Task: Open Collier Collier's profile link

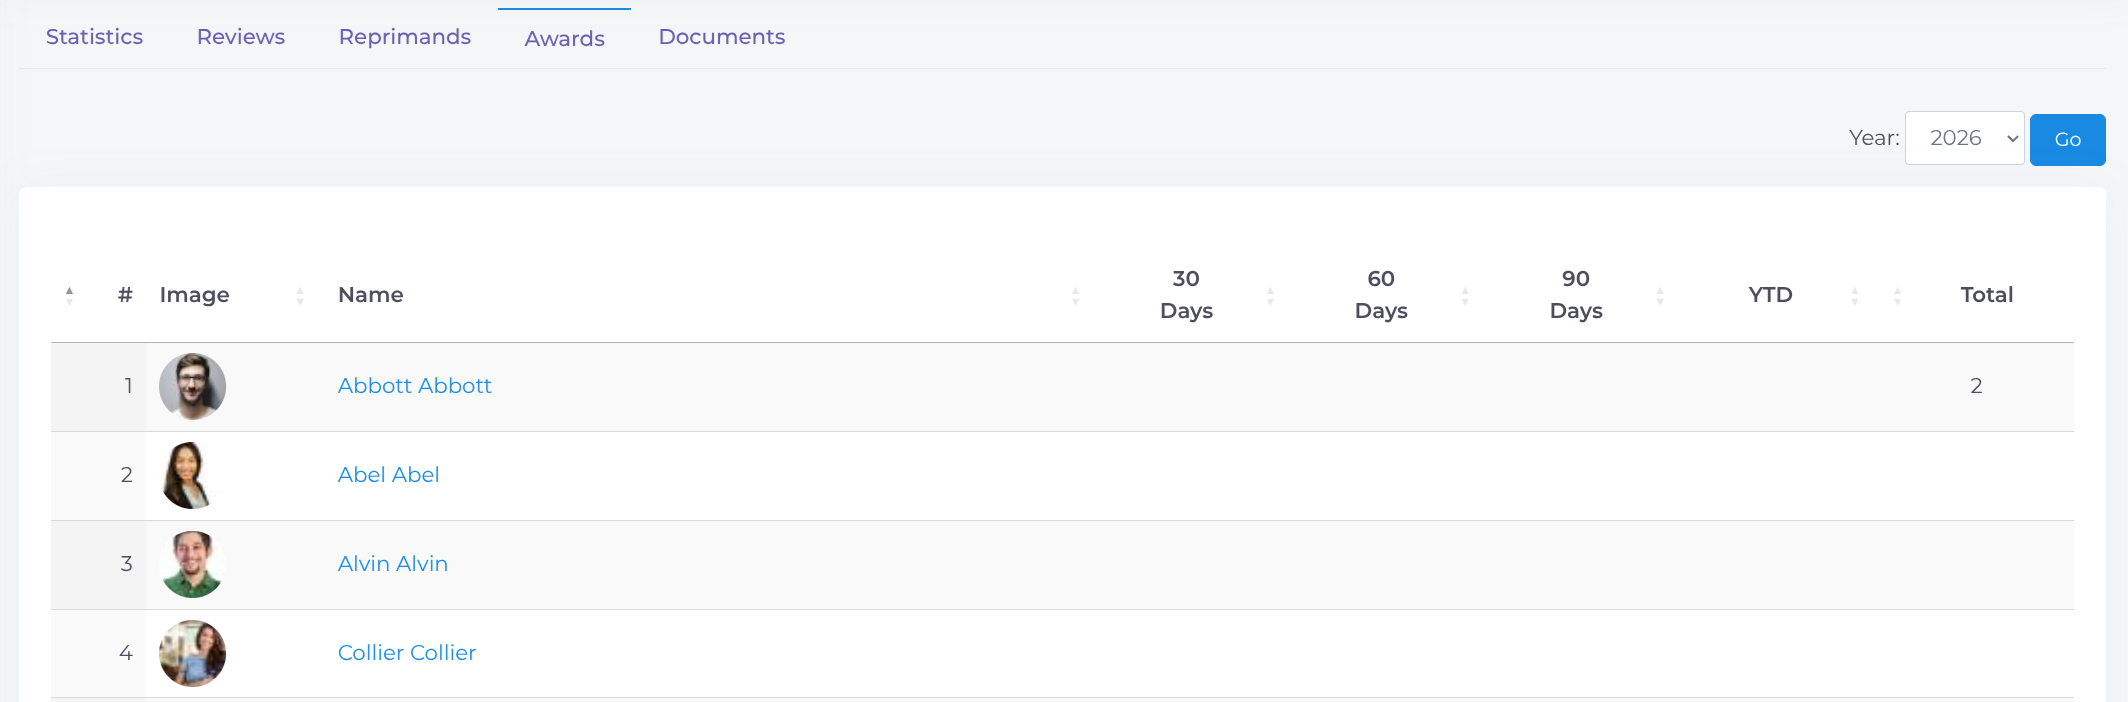Action: 407,653
